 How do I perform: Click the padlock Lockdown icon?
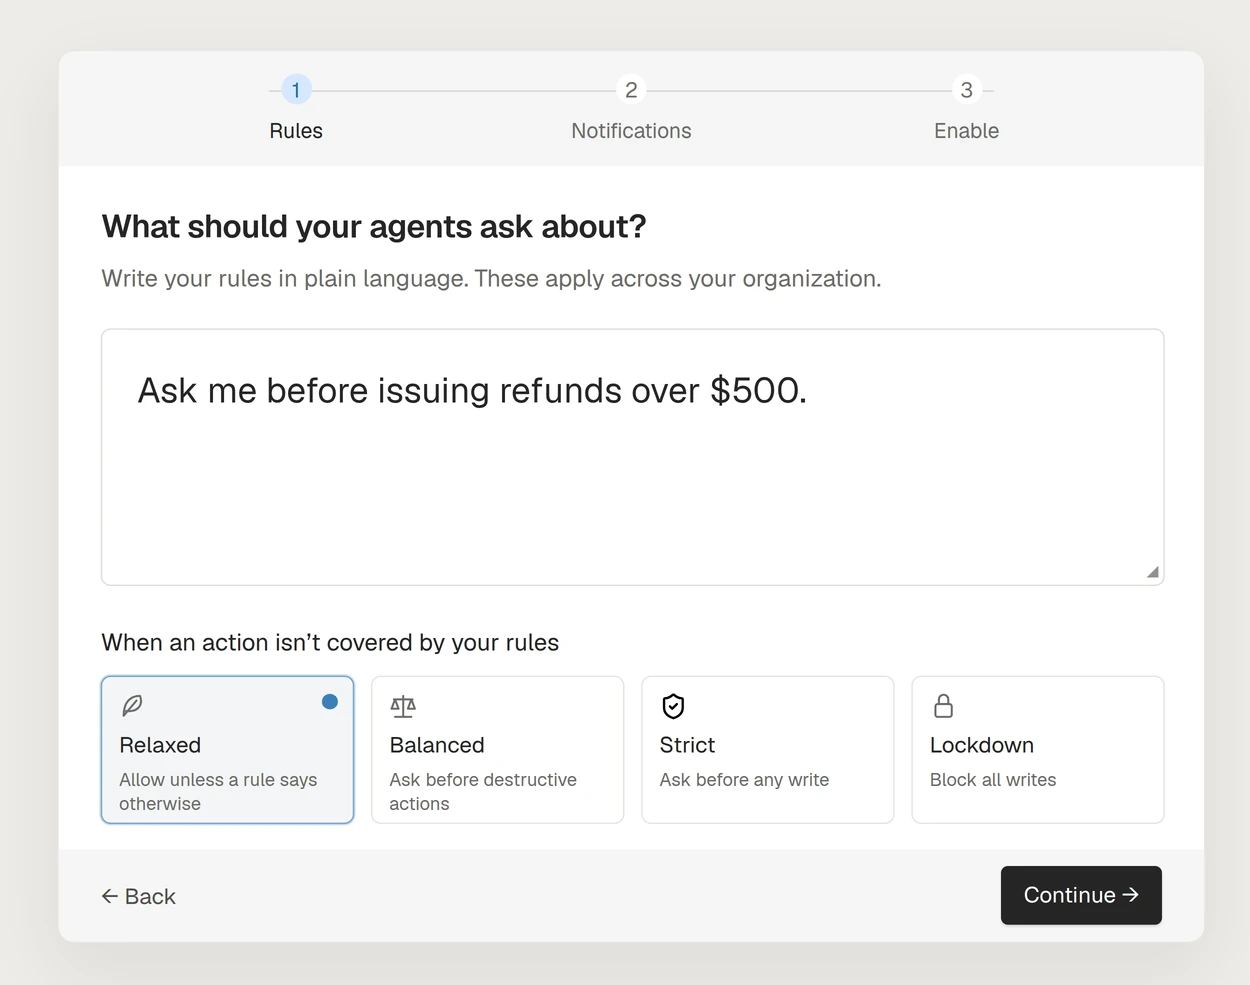[x=943, y=706]
